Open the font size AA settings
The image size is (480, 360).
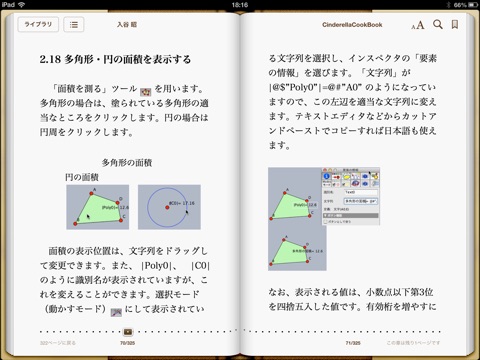418,25
